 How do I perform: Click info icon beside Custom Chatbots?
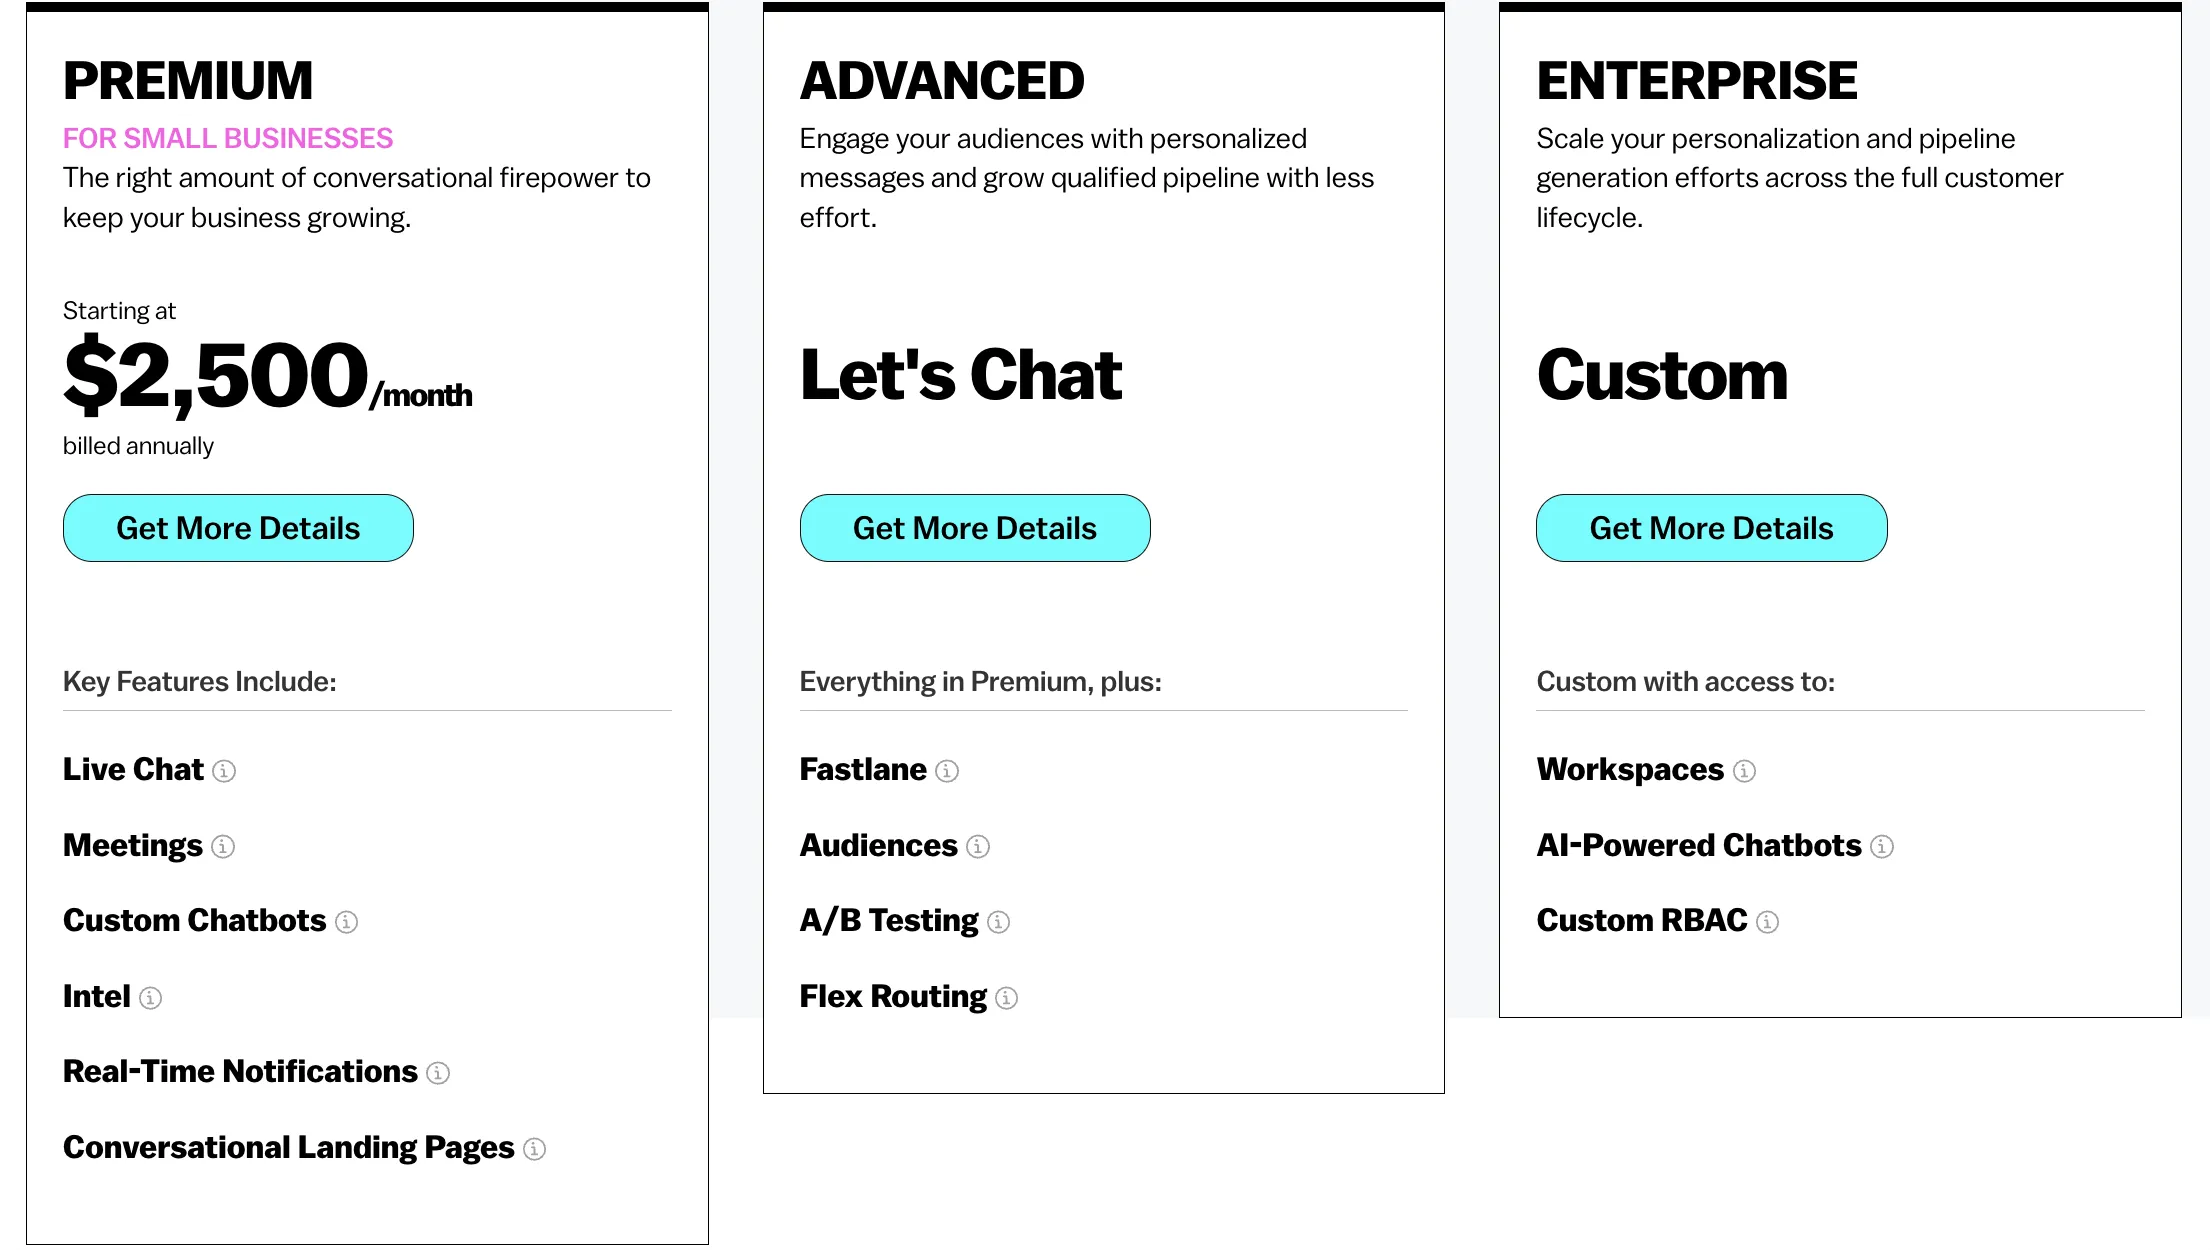click(346, 922)
